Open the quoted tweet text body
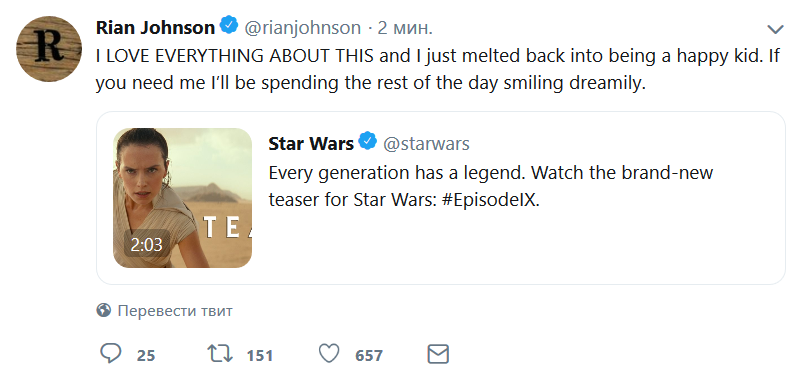Image resolution: width=802 pixels, height=376 pixels. 491,186
